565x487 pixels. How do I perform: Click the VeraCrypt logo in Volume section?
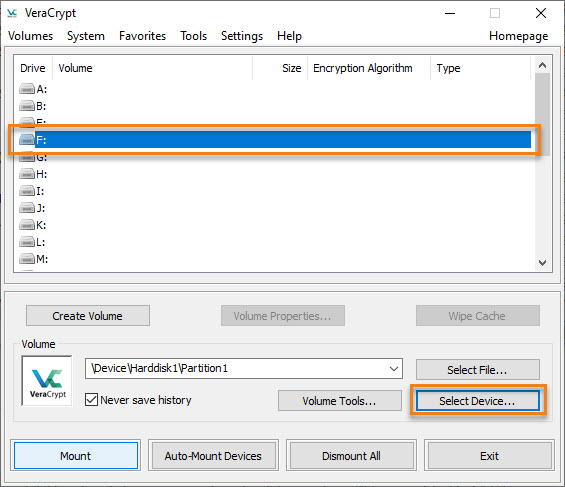coord(47,381)
